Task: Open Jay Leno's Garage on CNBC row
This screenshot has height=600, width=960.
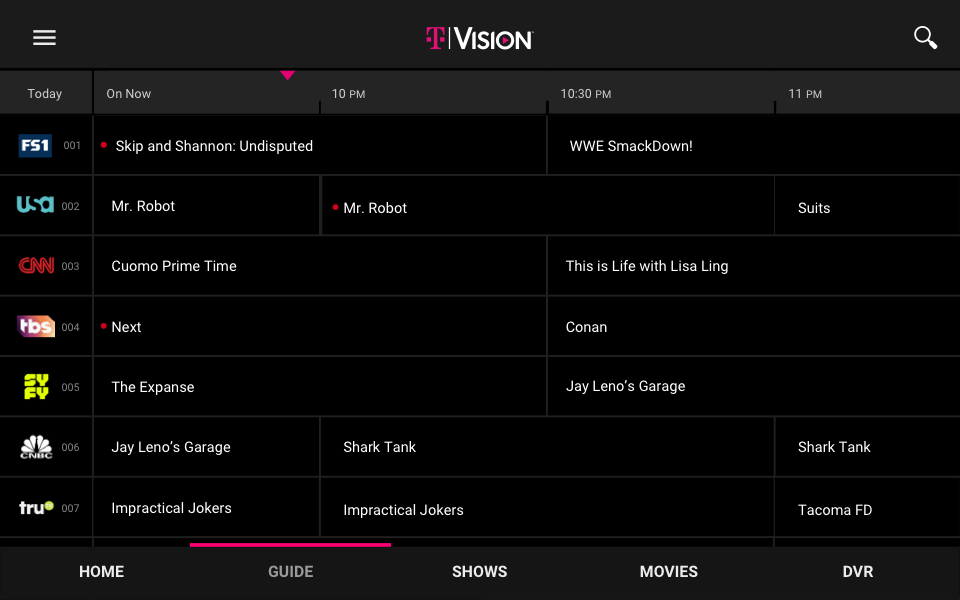Action: [207, 447]
